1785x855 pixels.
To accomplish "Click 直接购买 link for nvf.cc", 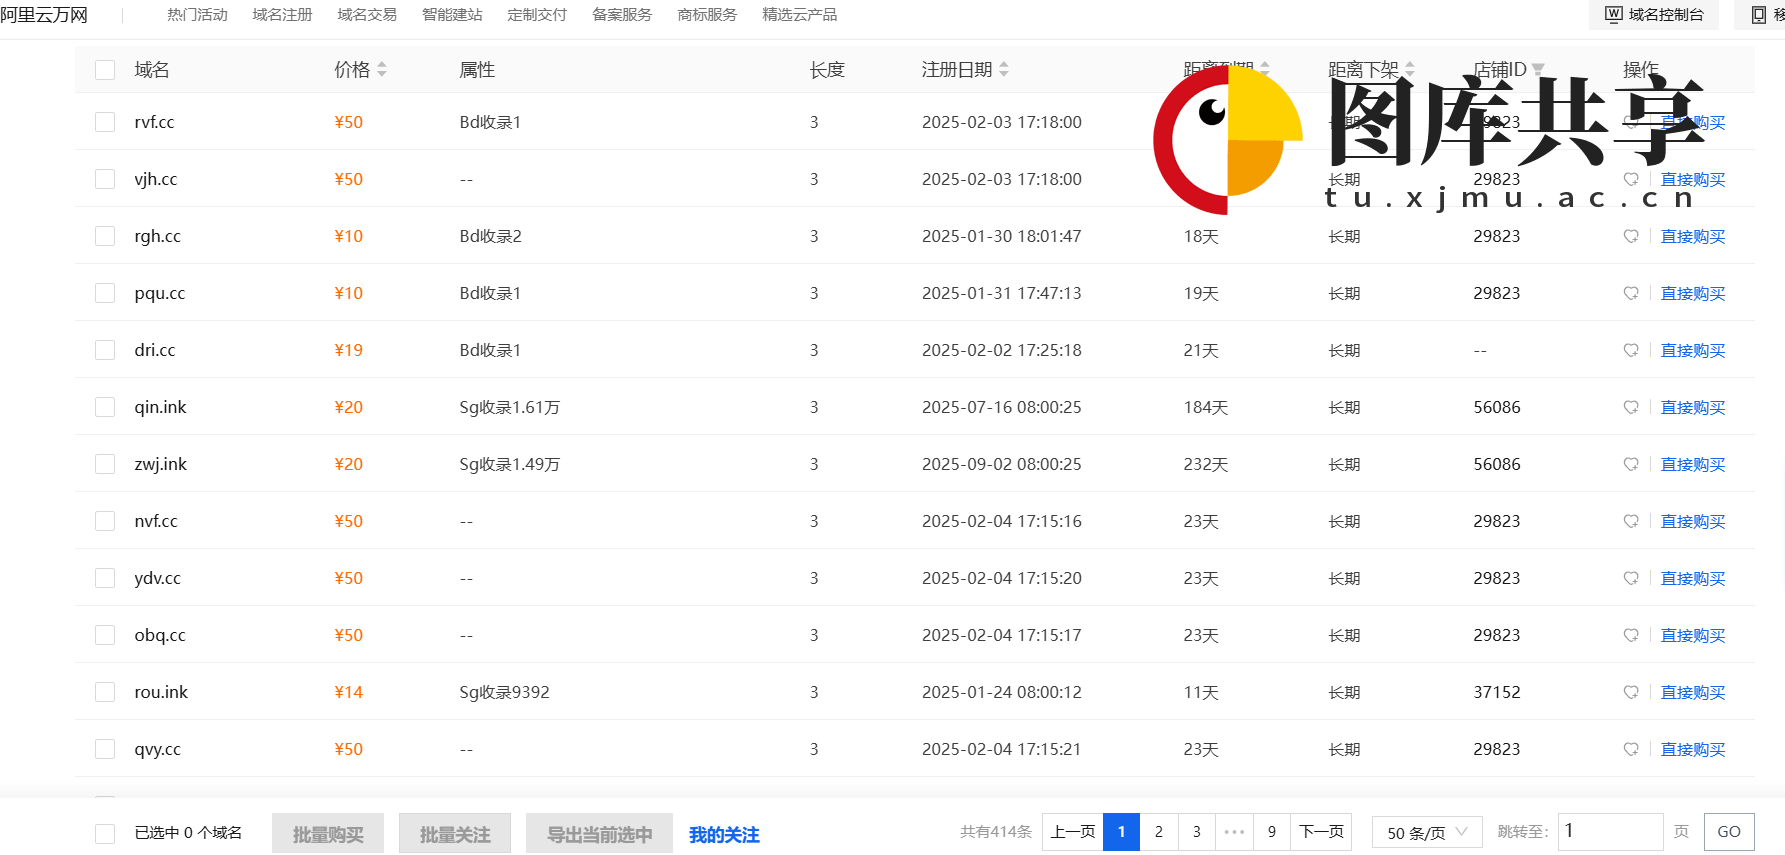I will 1692,521.
